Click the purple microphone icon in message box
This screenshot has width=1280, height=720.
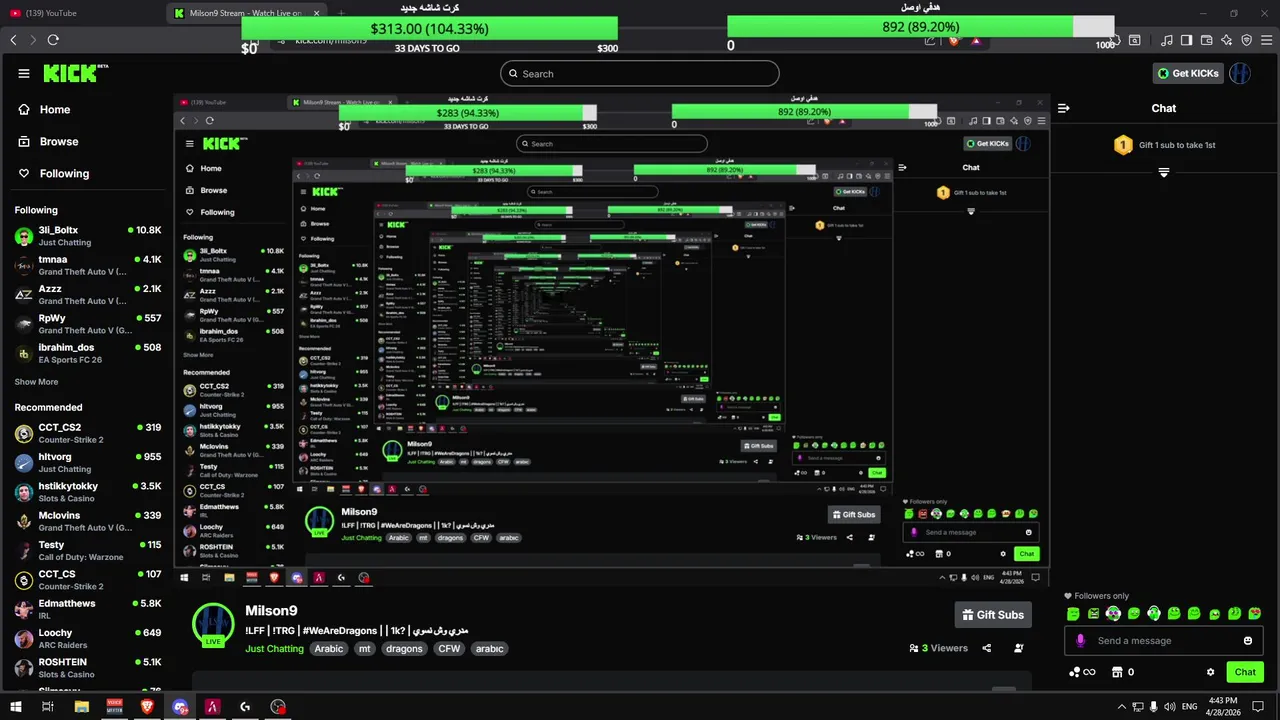point(1080,641)
